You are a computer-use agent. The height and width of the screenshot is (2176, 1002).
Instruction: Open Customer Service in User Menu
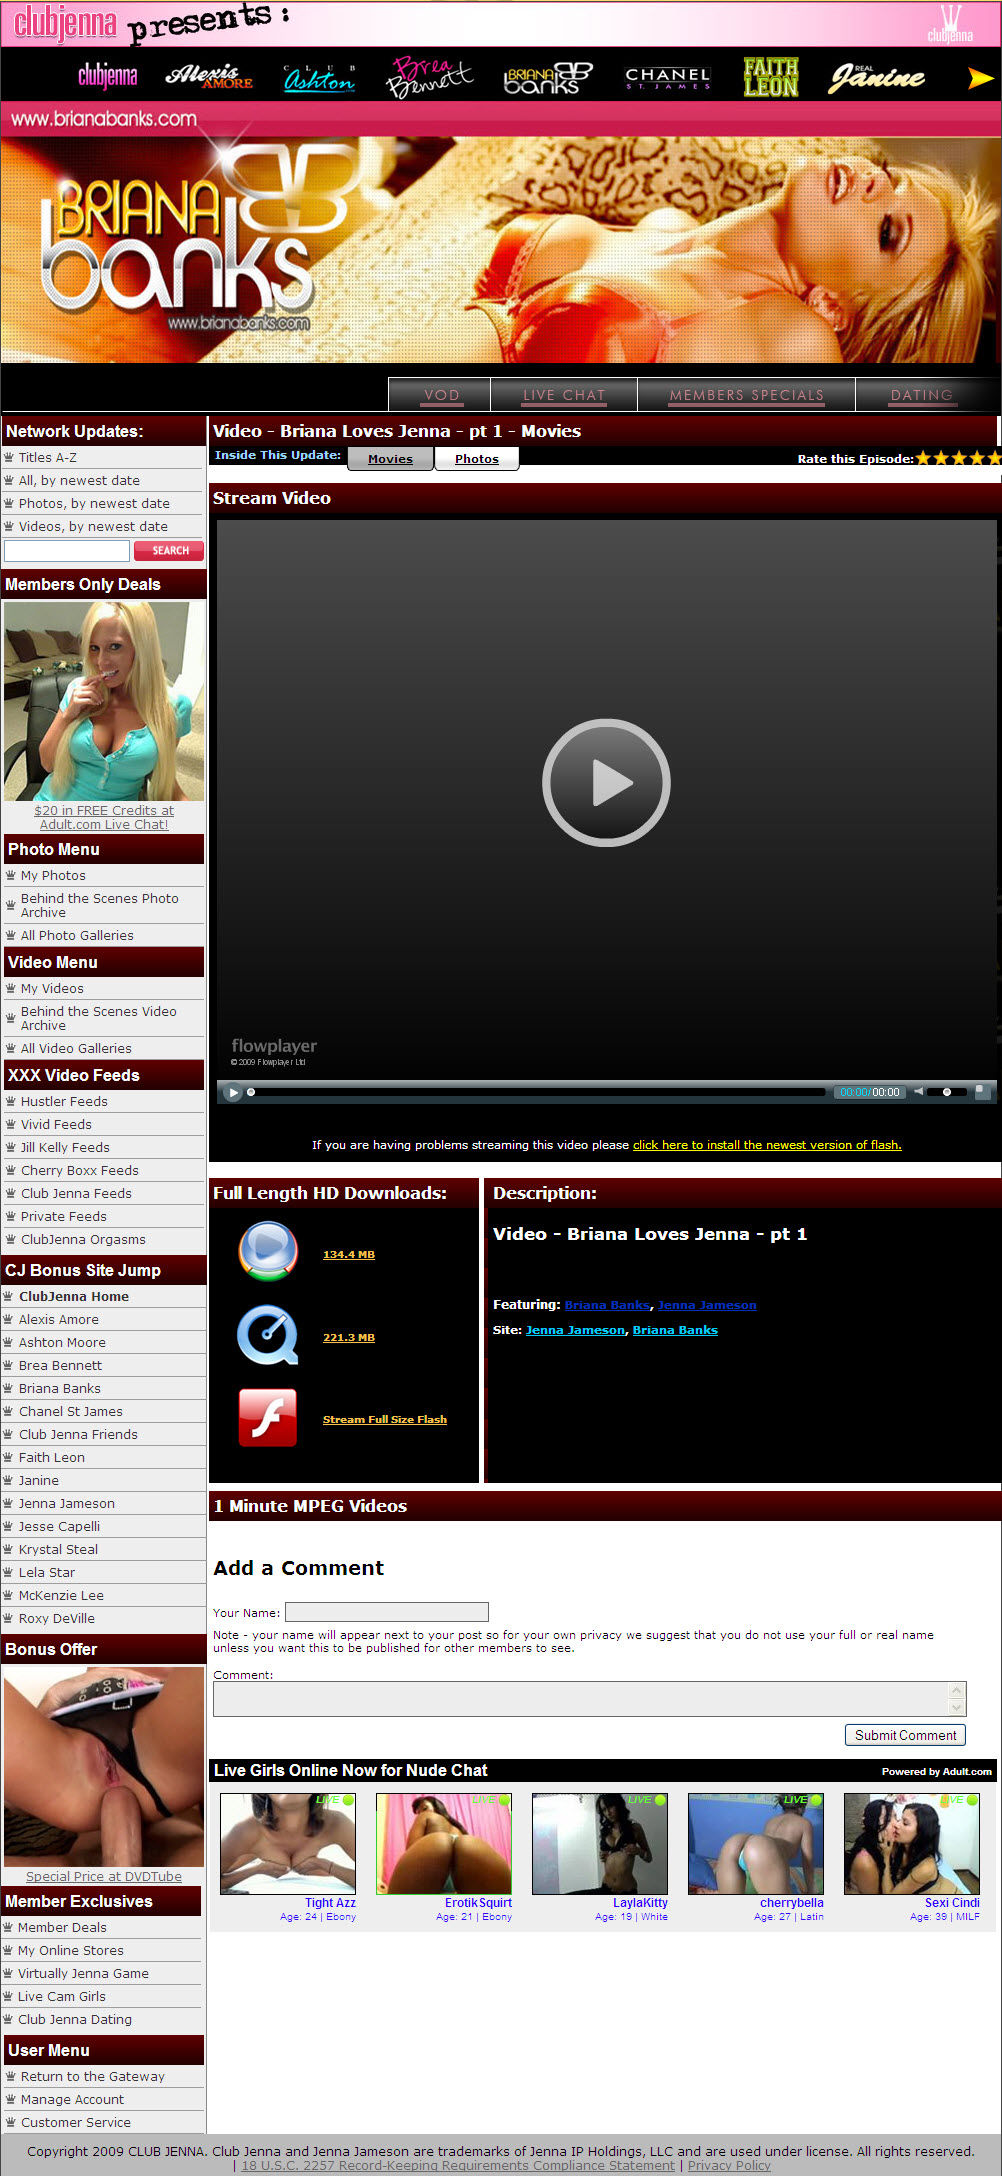[76, 2122]
